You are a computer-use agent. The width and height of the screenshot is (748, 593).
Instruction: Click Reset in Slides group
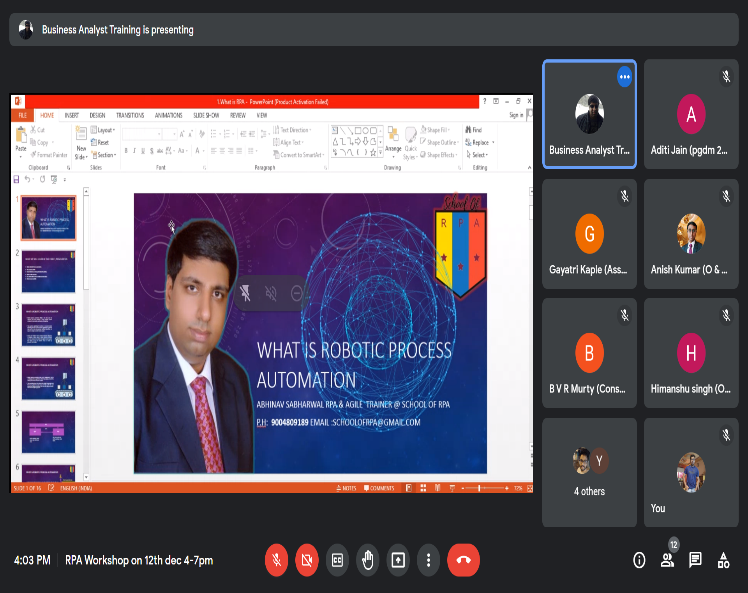pyautogui.click(x=100, y=142)
